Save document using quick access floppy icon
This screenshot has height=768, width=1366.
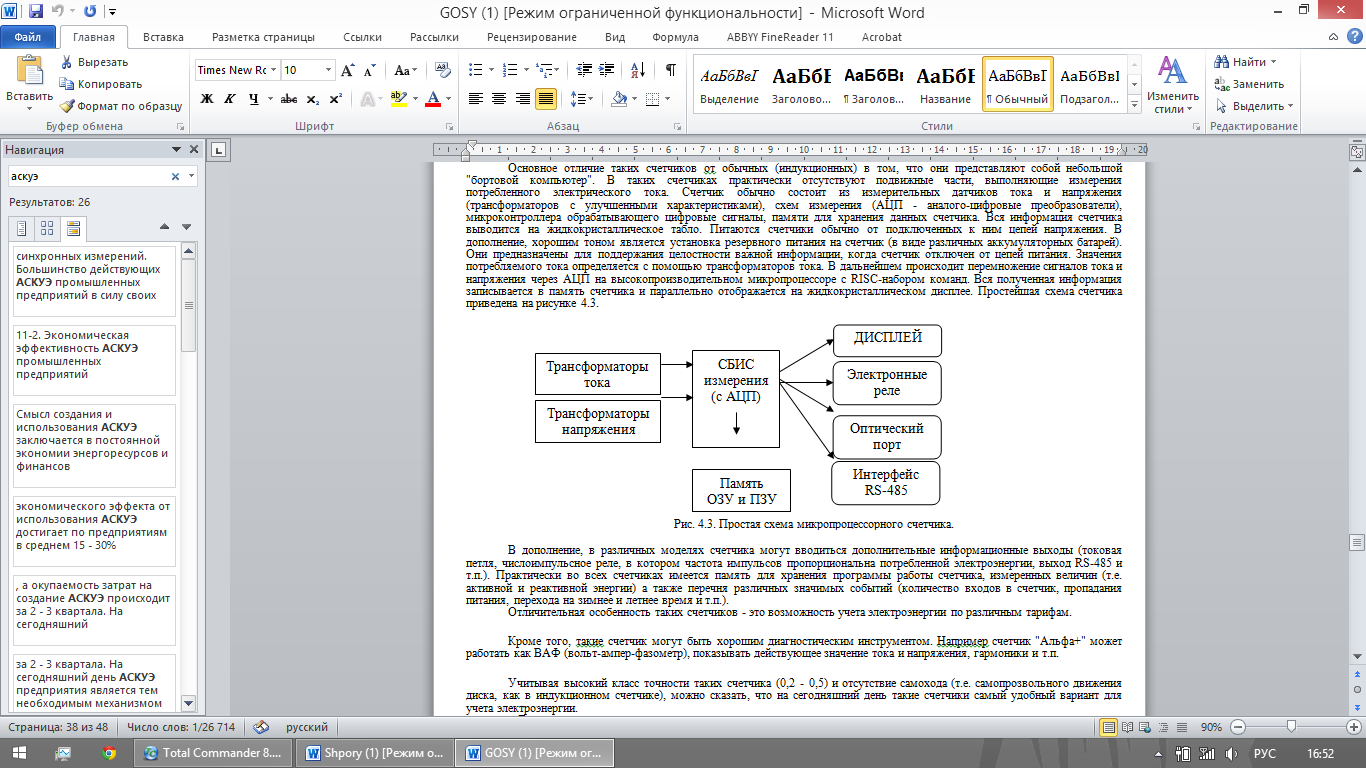click(36, 12)
